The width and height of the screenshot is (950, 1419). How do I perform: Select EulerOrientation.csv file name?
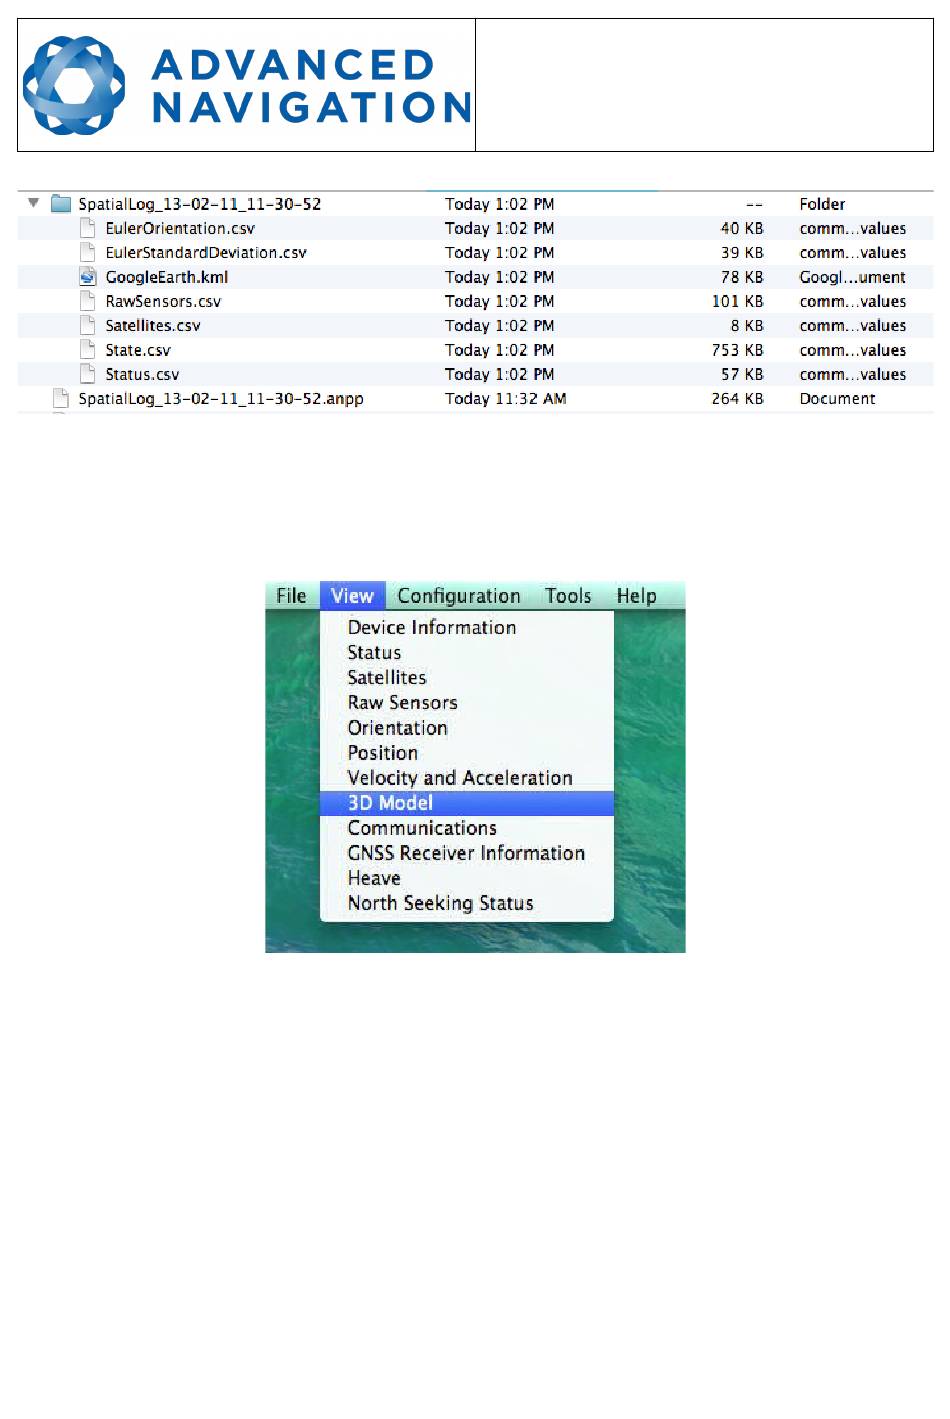click(180, 228)
